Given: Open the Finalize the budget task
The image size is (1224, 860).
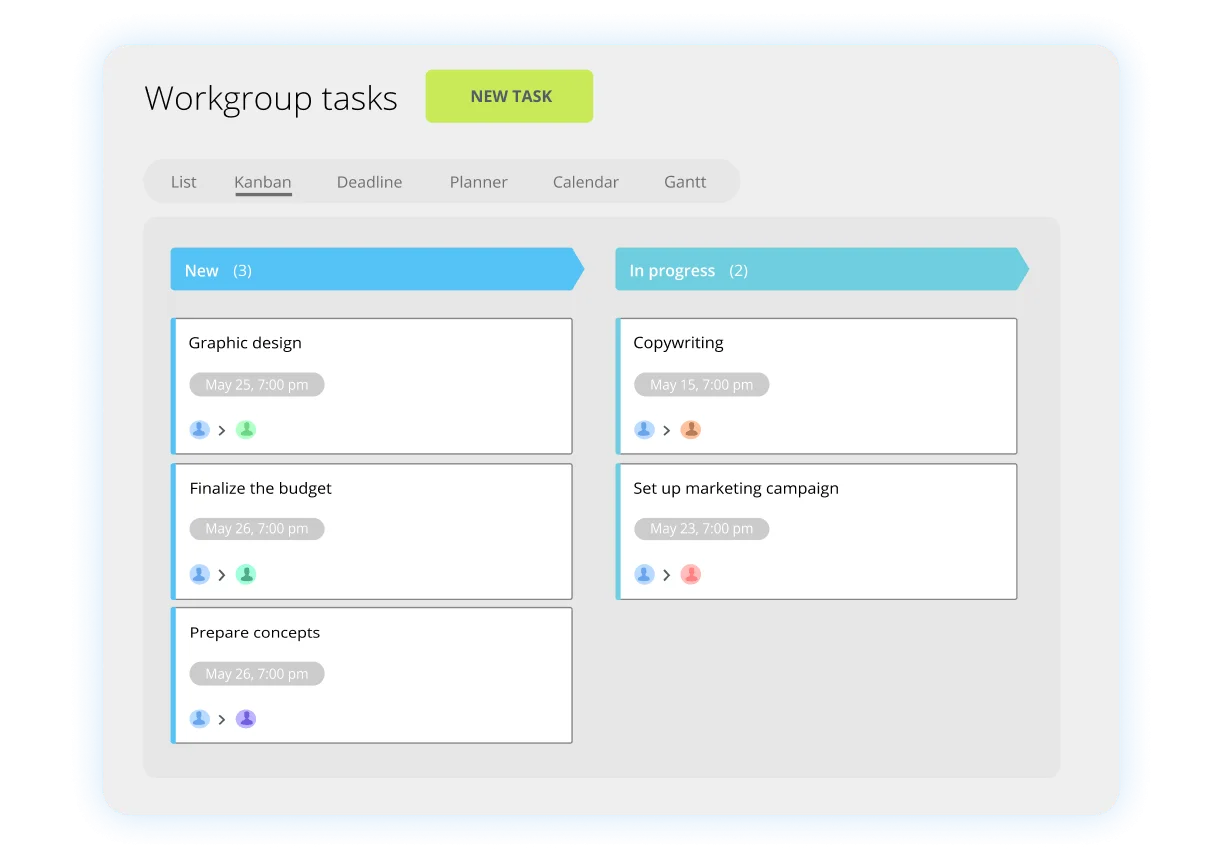Looking at the screenshot, I should point(260,488).
